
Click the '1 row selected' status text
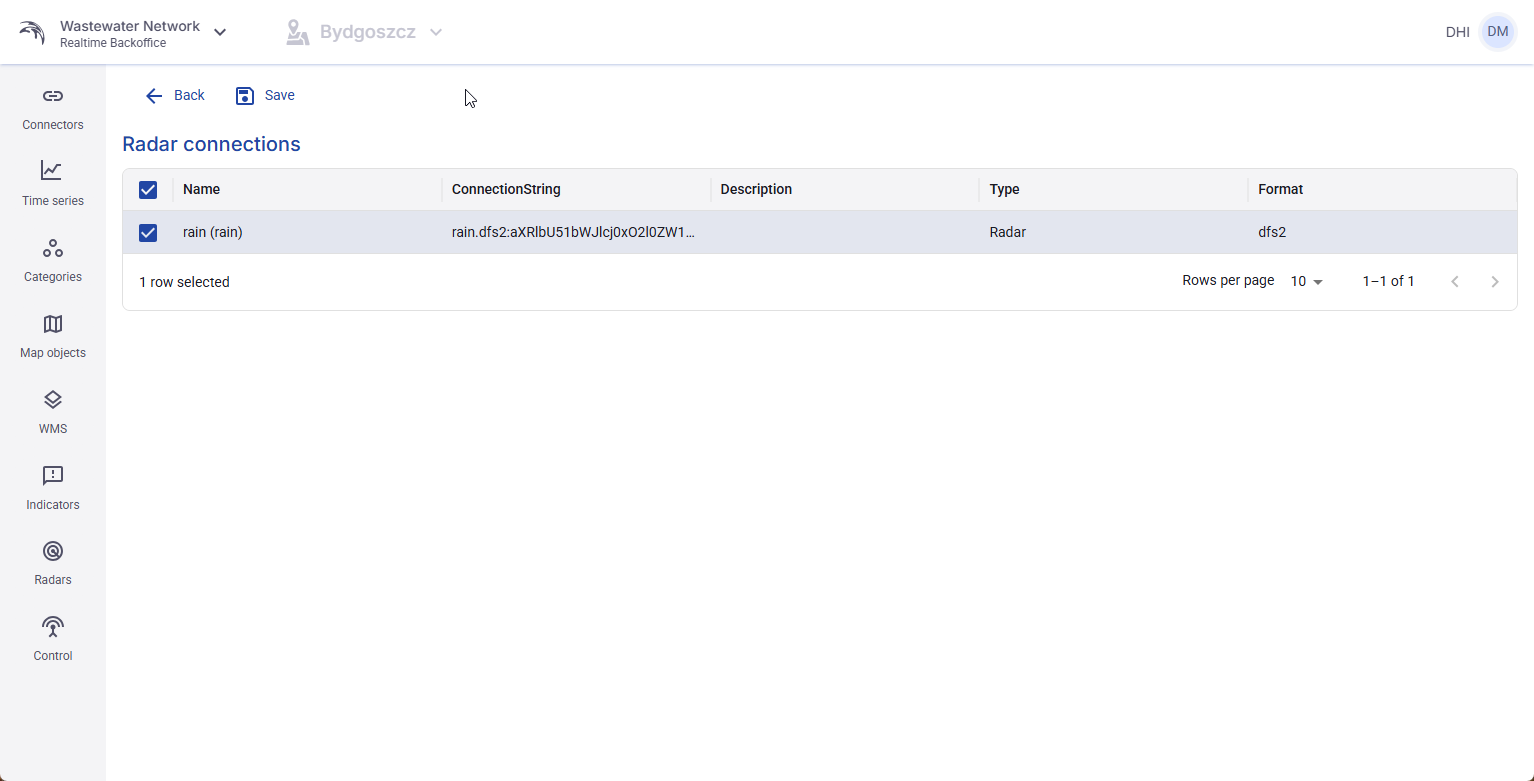[x=184, y=282]
